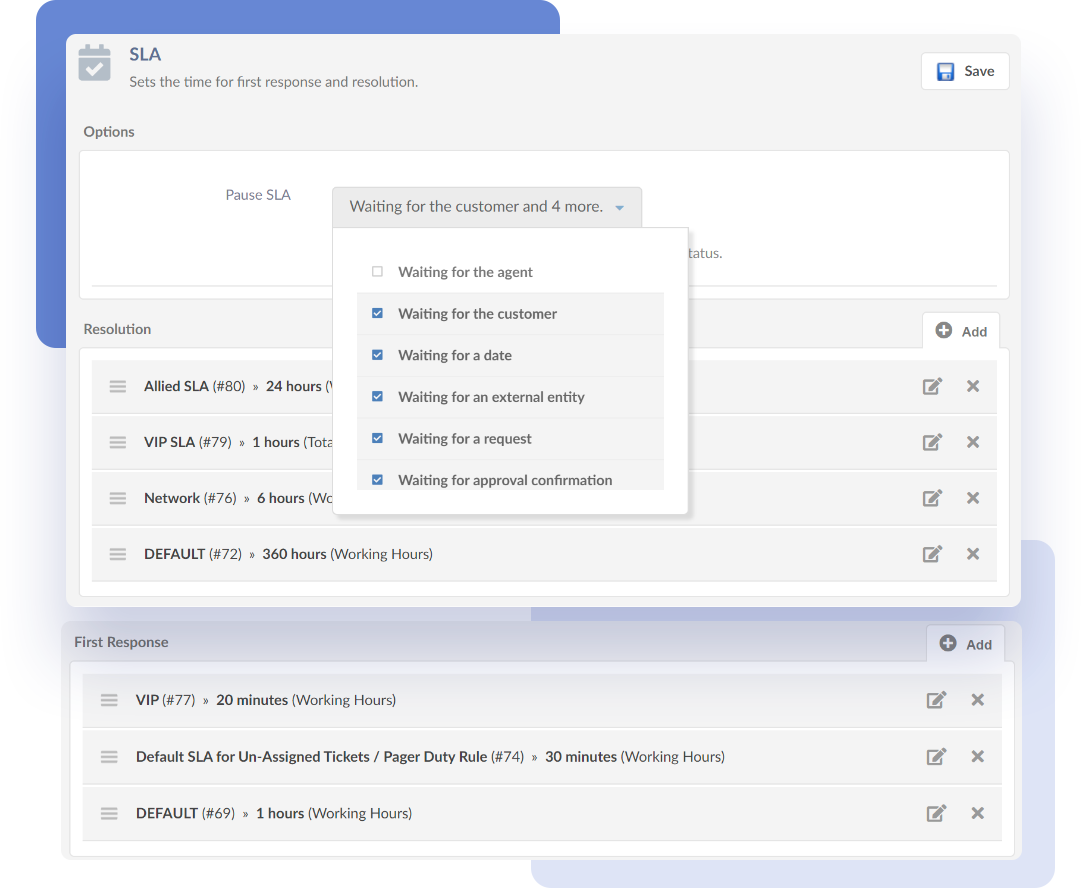
Task: Select Waiting for an external entity row
Action: point(491,397)
